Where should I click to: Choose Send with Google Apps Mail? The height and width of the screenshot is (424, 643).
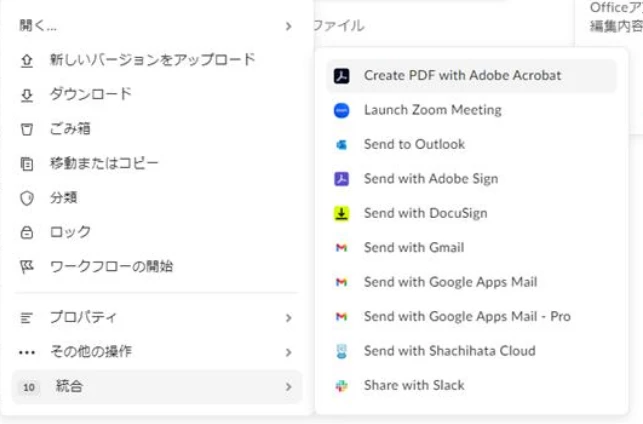[472, 283]
